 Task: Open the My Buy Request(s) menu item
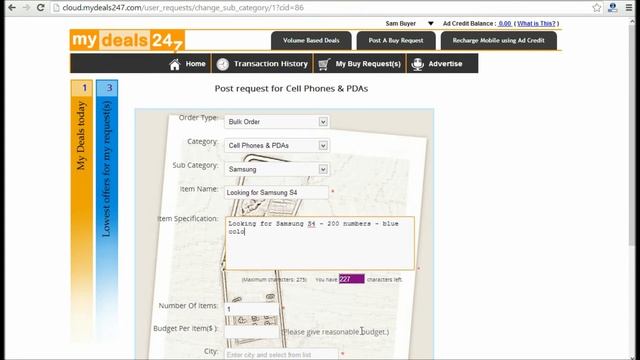click(x=360, y=64)
